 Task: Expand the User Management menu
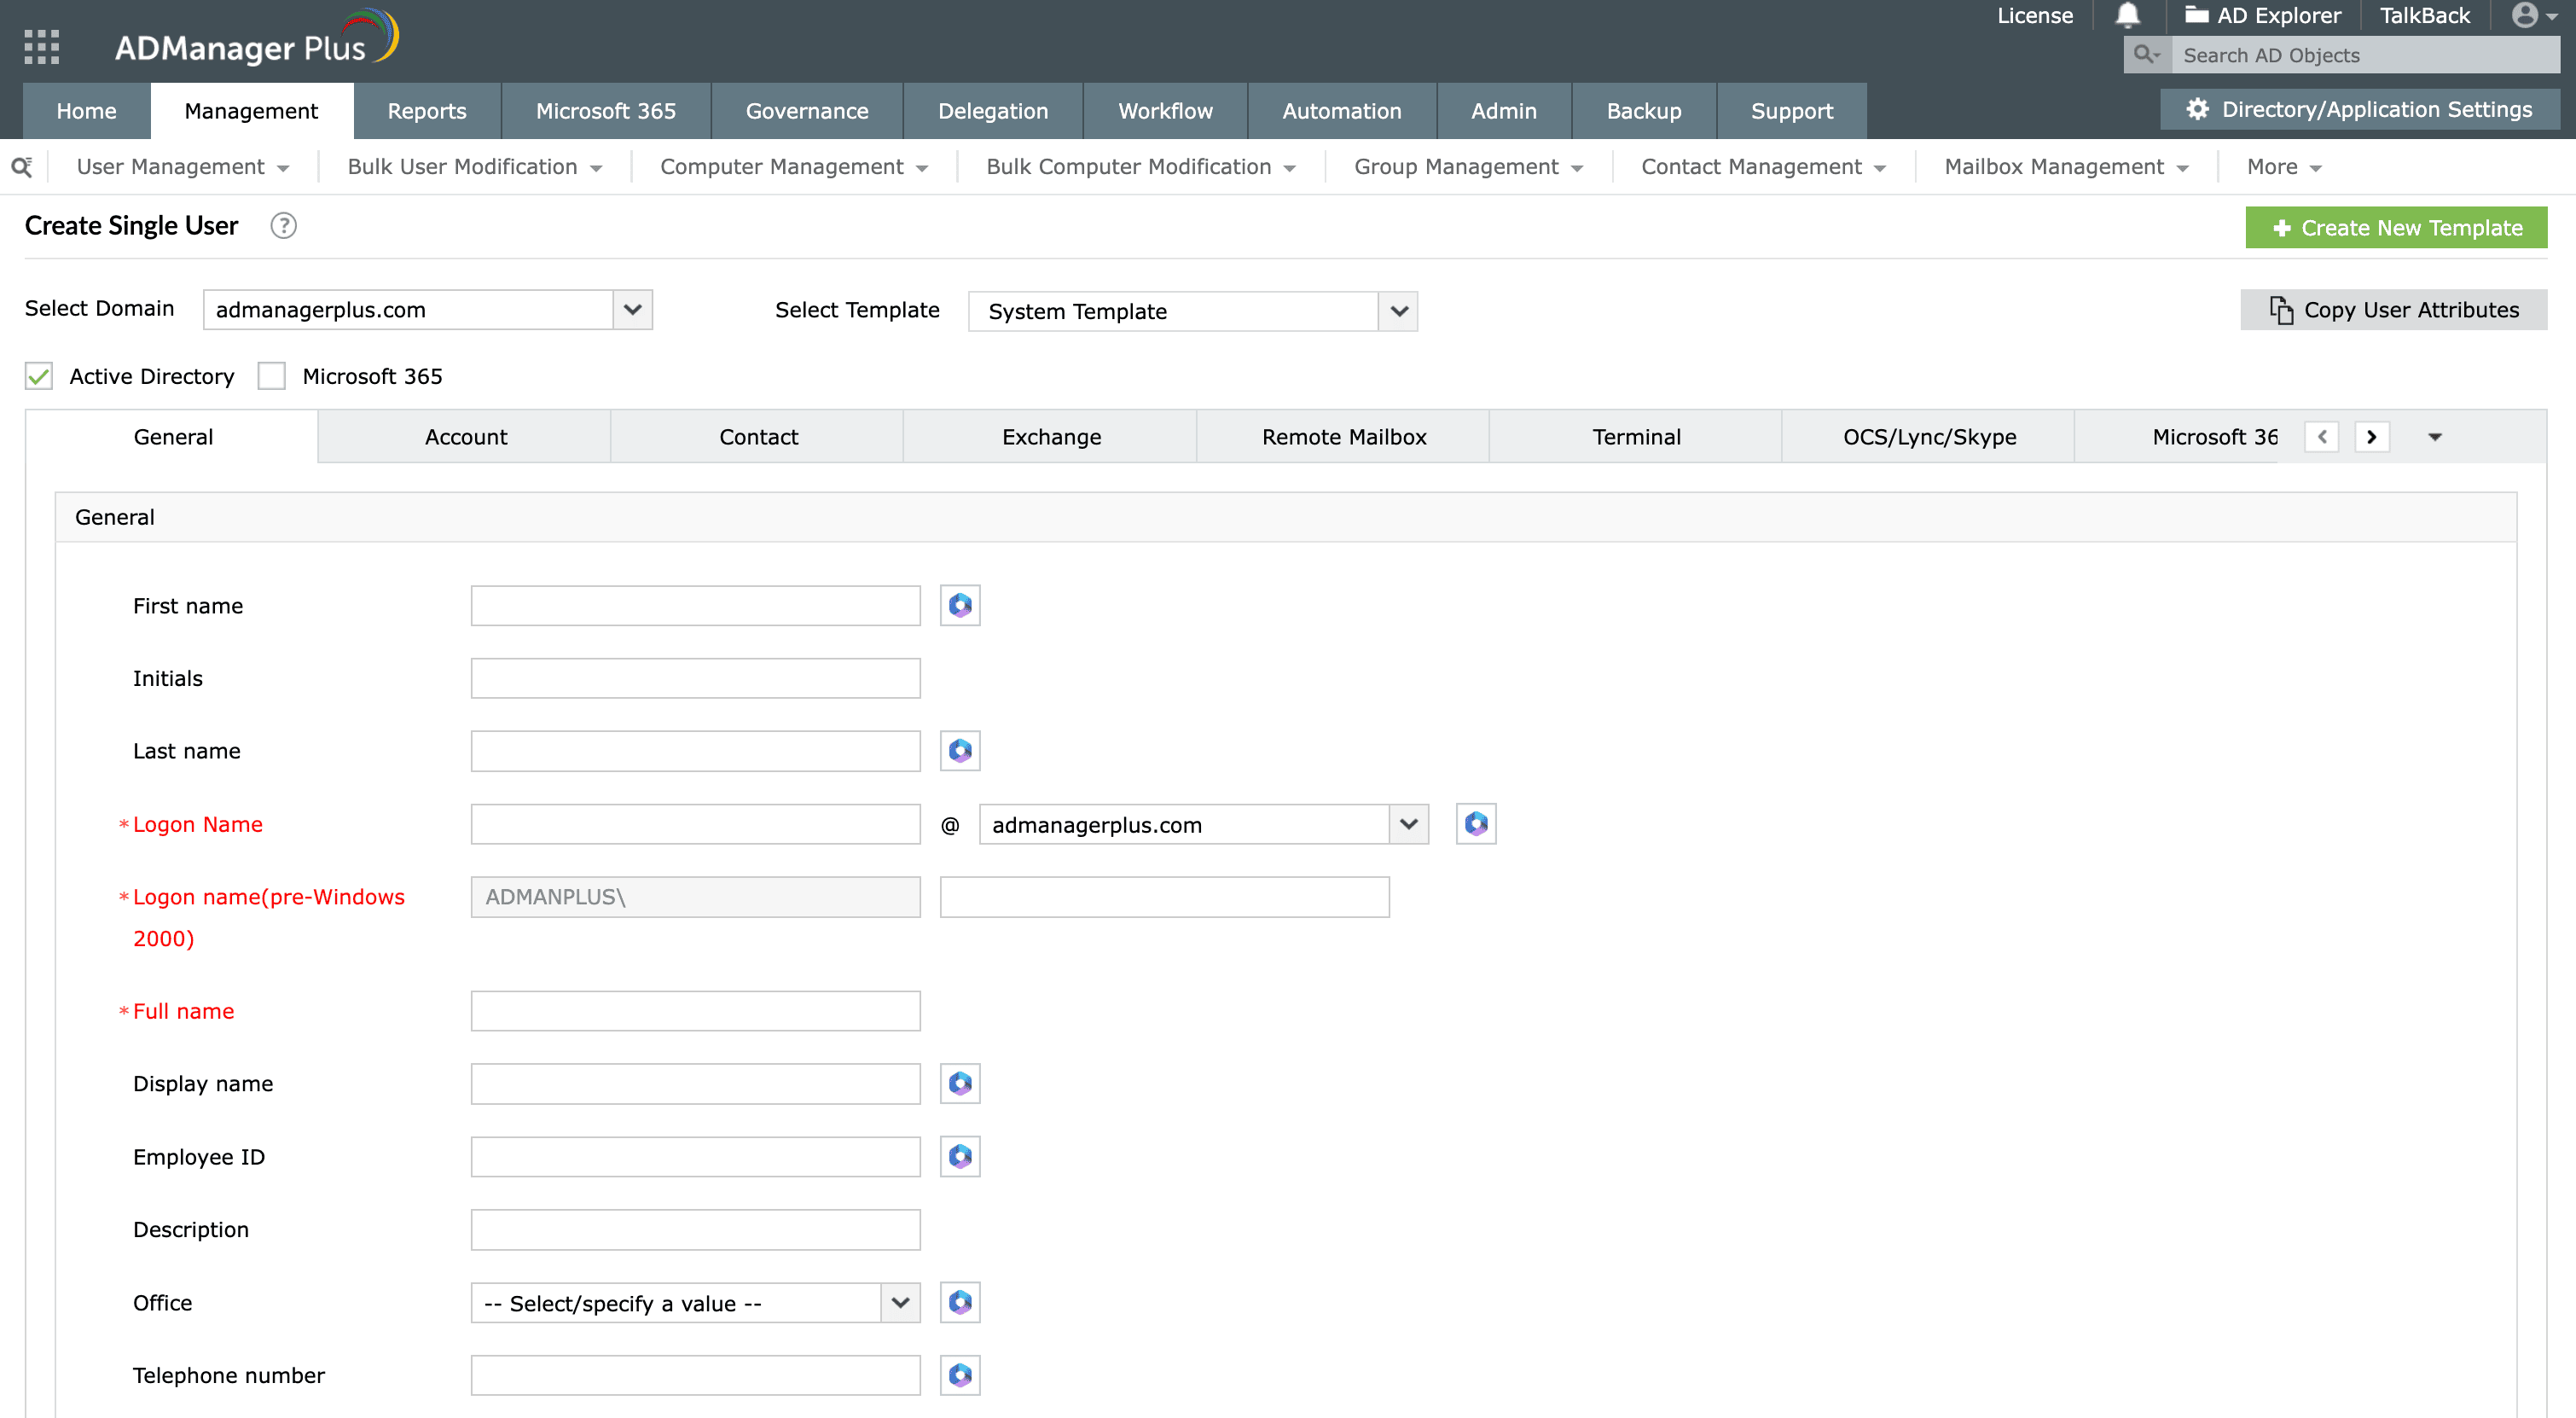[x=183, y=167]
